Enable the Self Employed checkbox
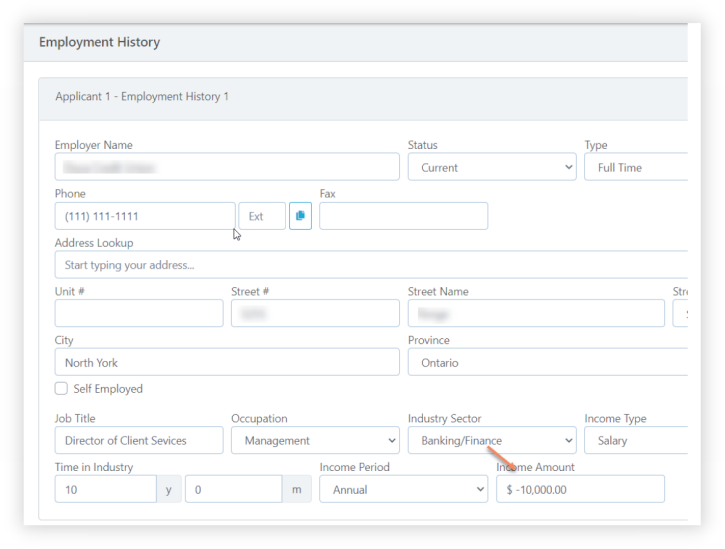Viewport: 725px width, 549px height. pyautogui.click(x=62, y=388)
